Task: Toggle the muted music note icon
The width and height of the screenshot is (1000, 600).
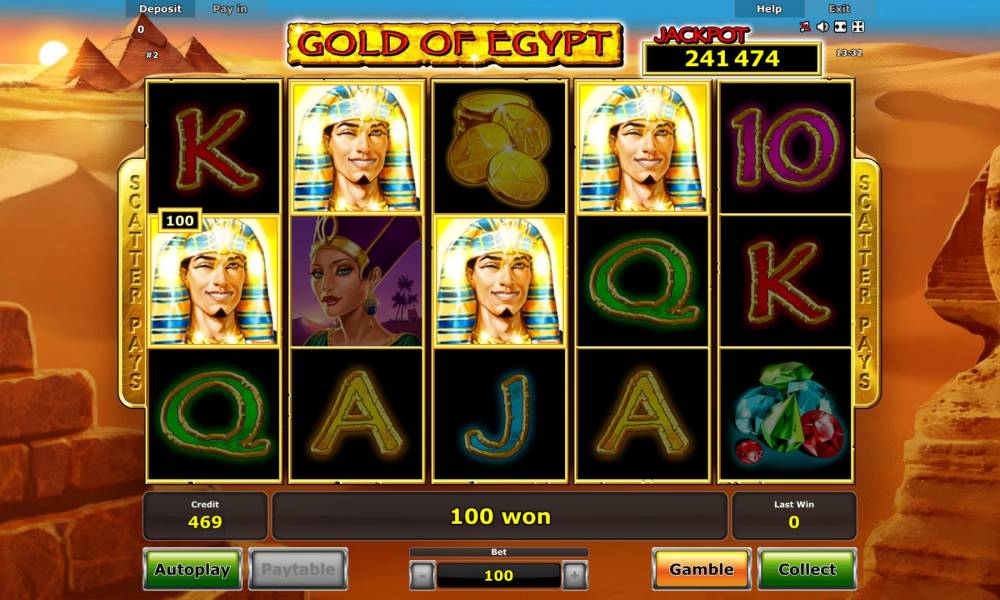Action: pos(805,27)
